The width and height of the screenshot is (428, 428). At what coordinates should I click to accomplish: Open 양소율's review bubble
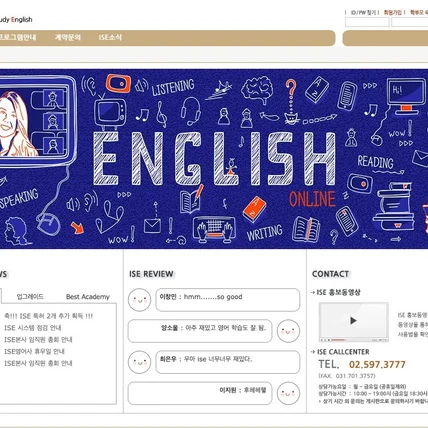click(x=200, y=331)
